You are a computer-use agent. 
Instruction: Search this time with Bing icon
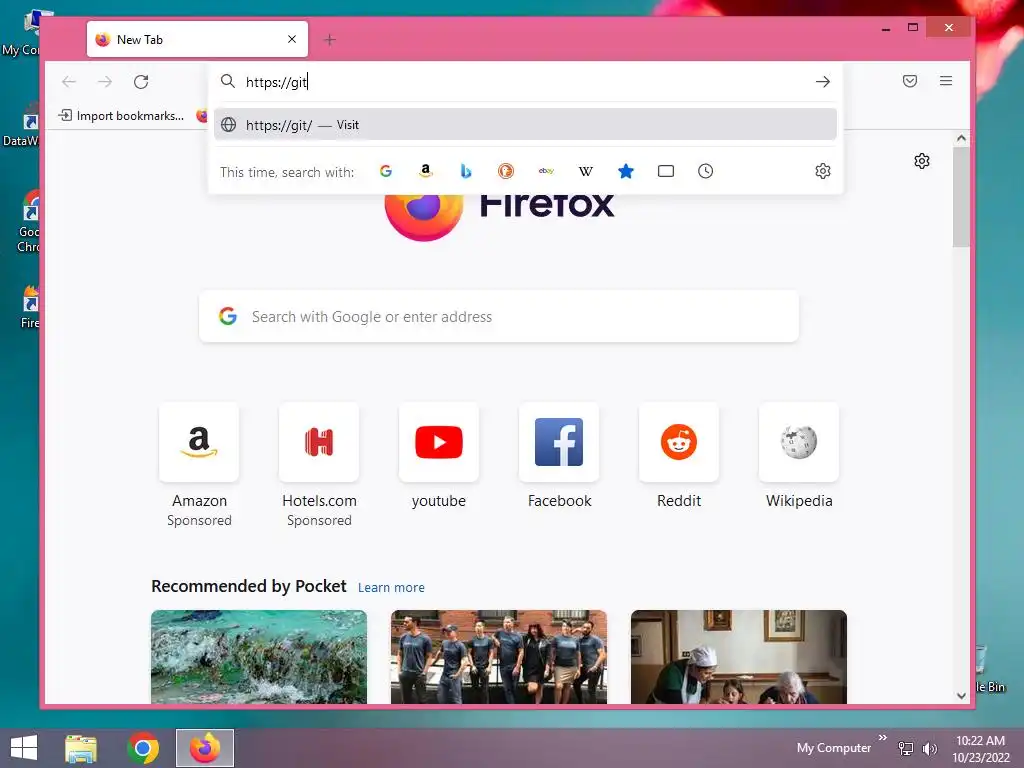pos(466,171)
